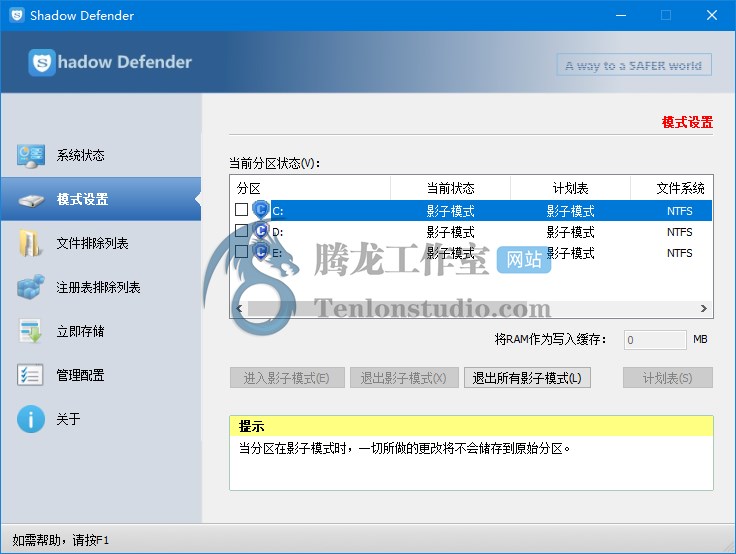This screenshot has width=736, height=554.
Task: Click the 系统状态 monitor icon
Action: click(31, 156)
